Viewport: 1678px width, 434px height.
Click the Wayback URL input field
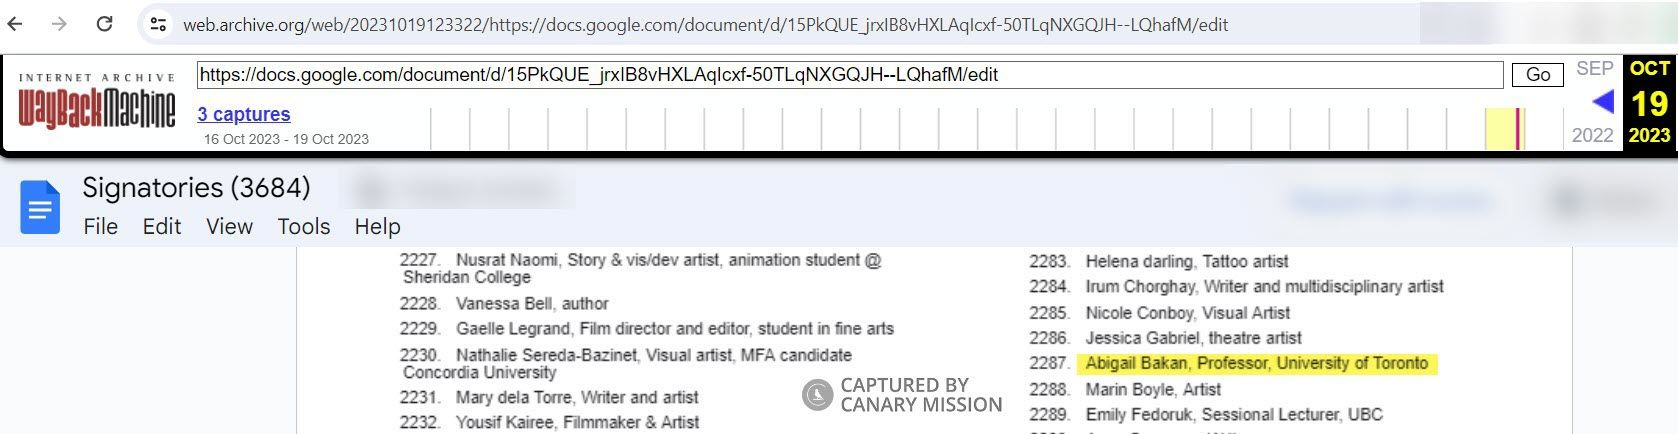849,75
